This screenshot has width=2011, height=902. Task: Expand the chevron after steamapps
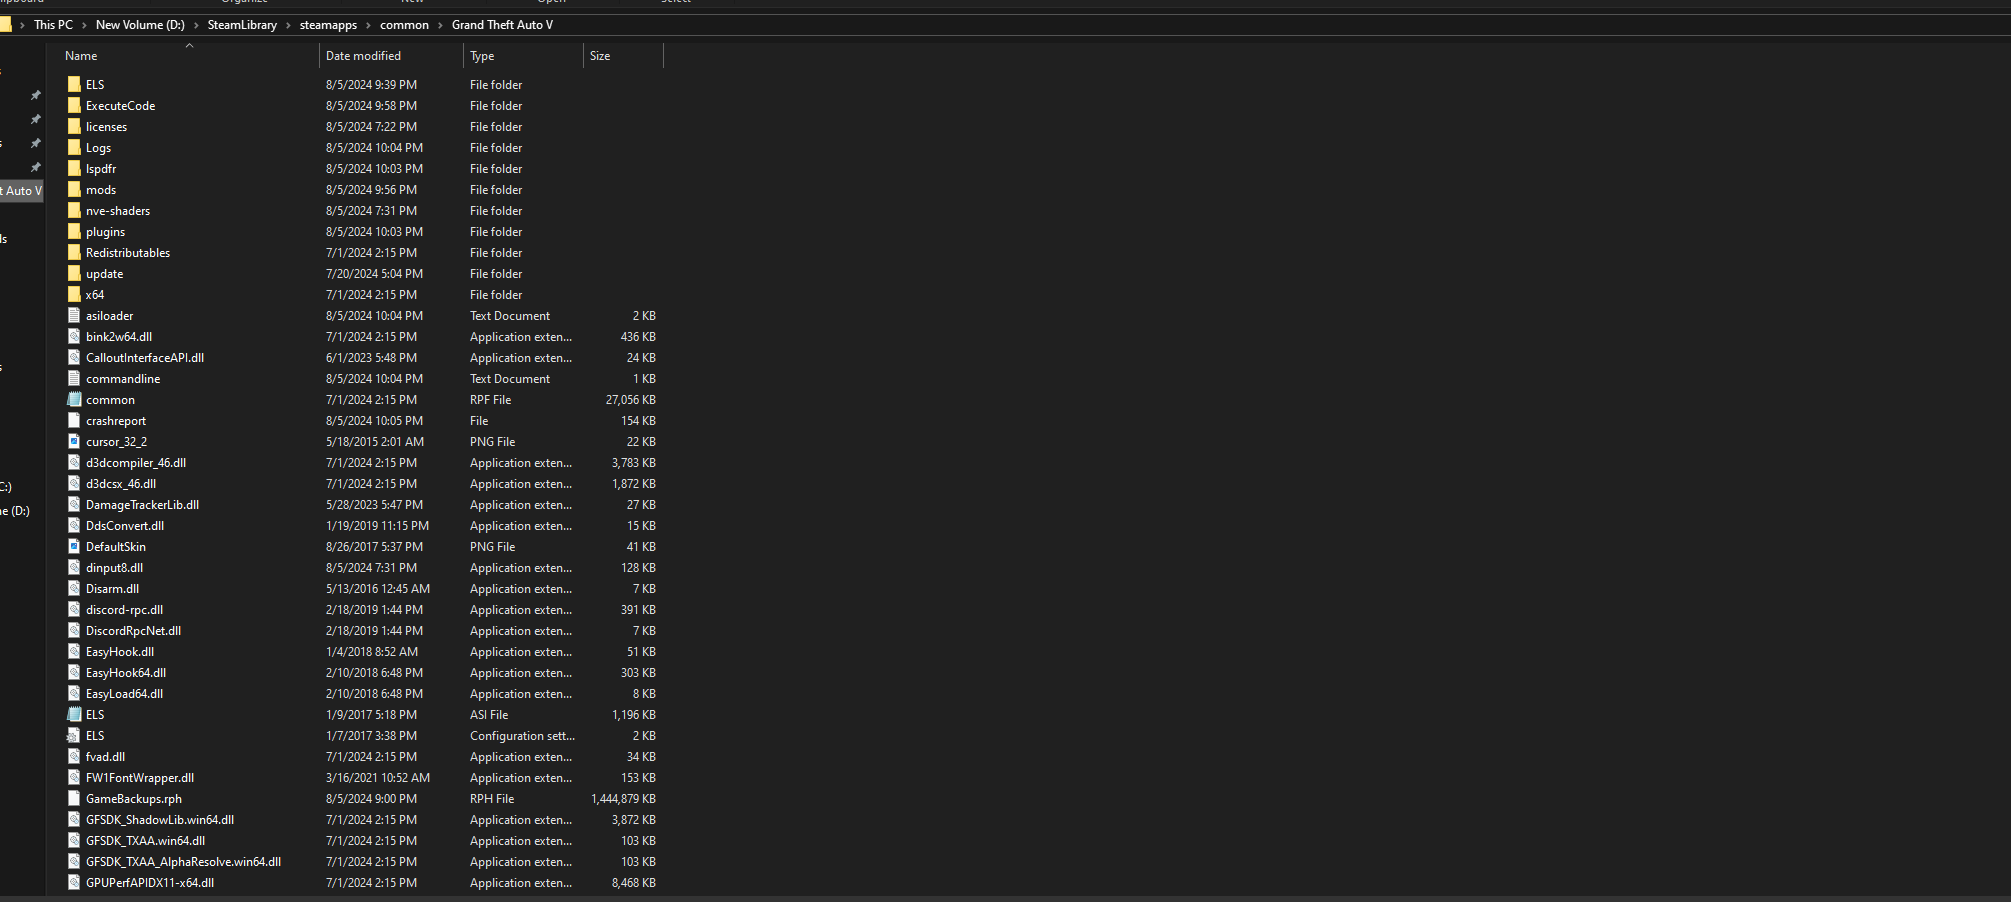pos(368,25)
